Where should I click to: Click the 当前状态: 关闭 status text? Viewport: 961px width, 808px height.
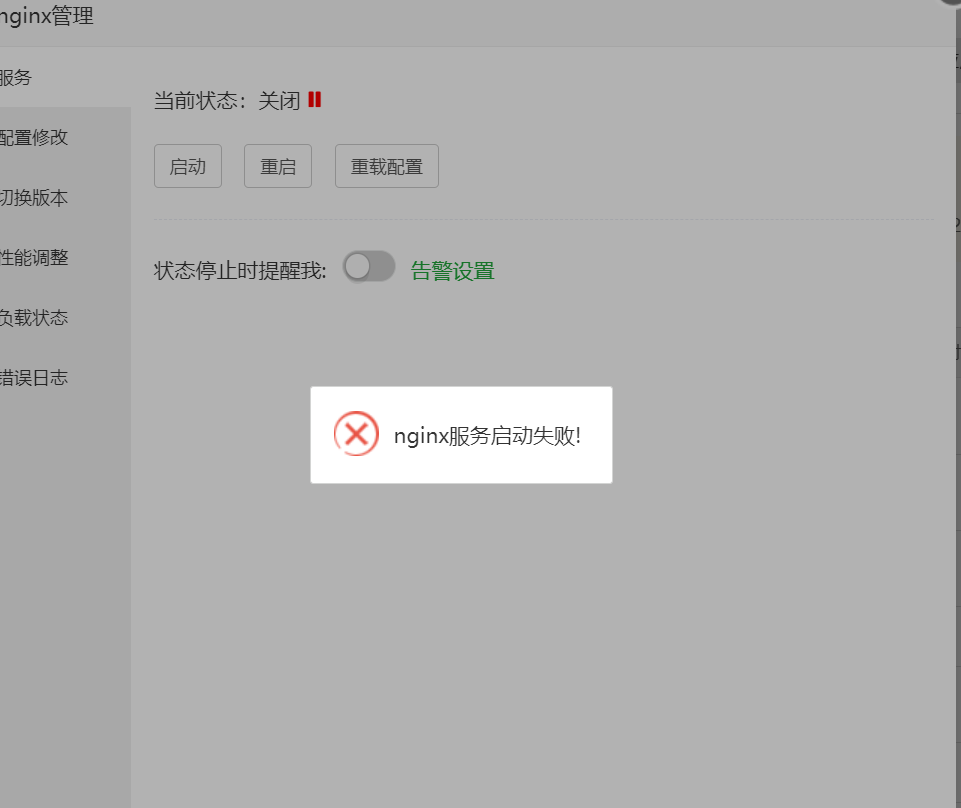point(227,100)
